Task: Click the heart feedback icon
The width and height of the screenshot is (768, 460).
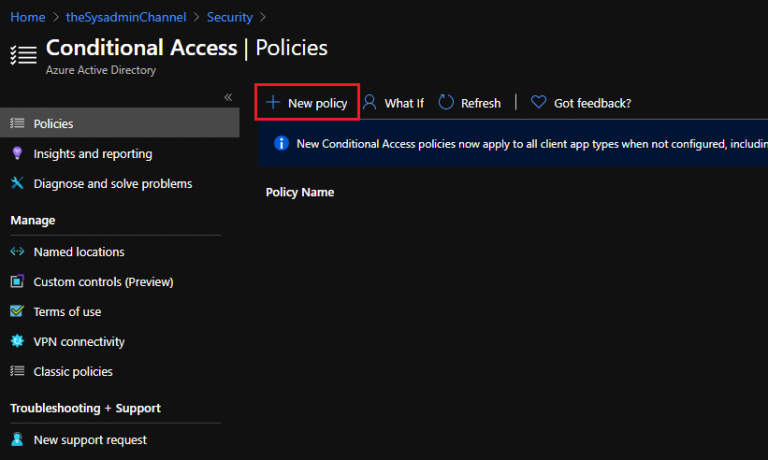Action: (538, 102)
